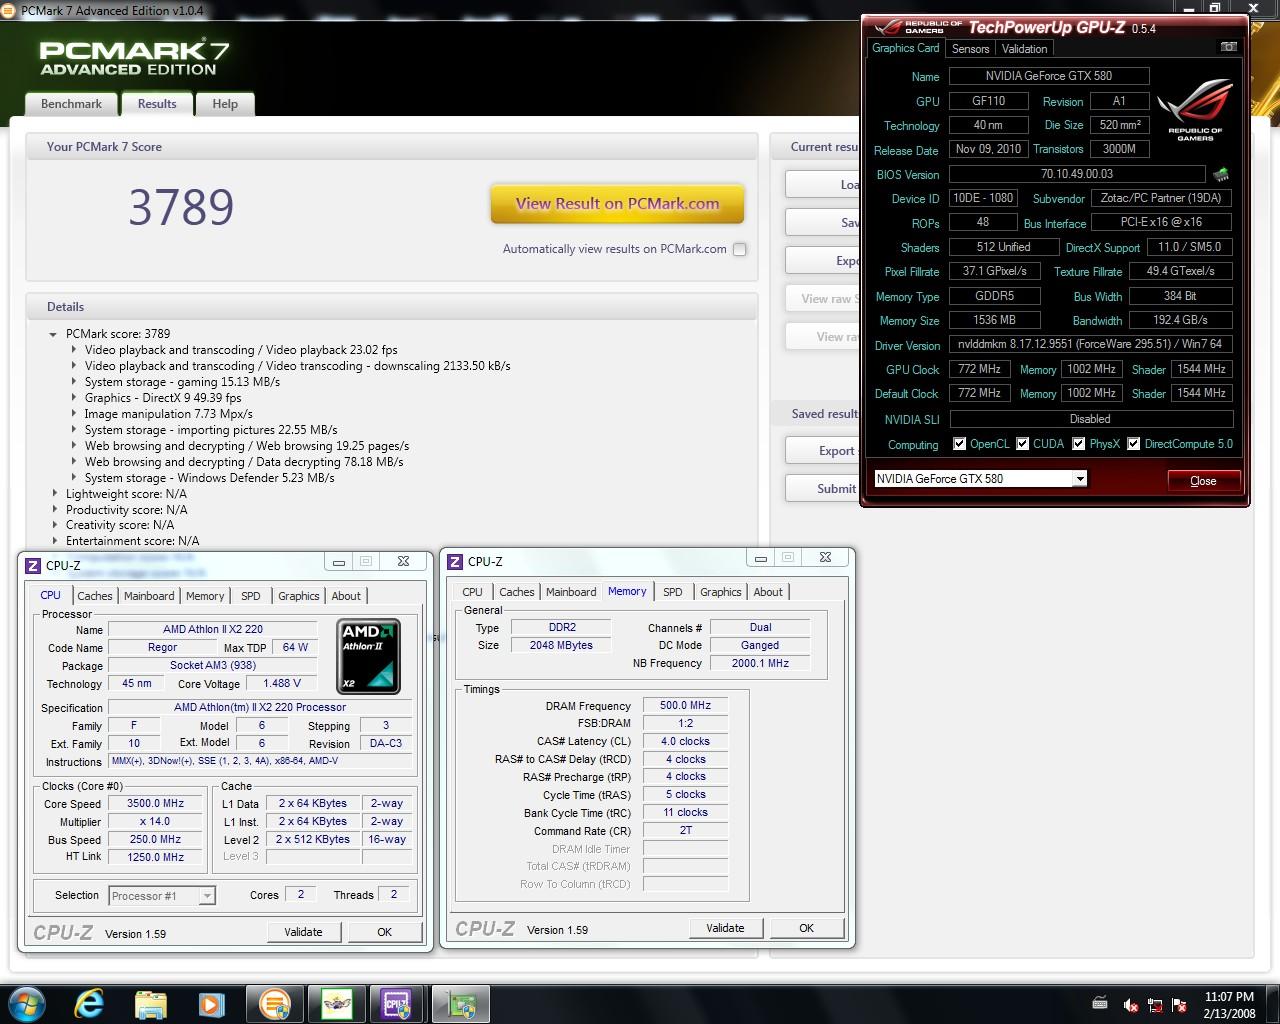
Task: Click the GPU-Z screenshot camera icon
Action: point(1229,47)
